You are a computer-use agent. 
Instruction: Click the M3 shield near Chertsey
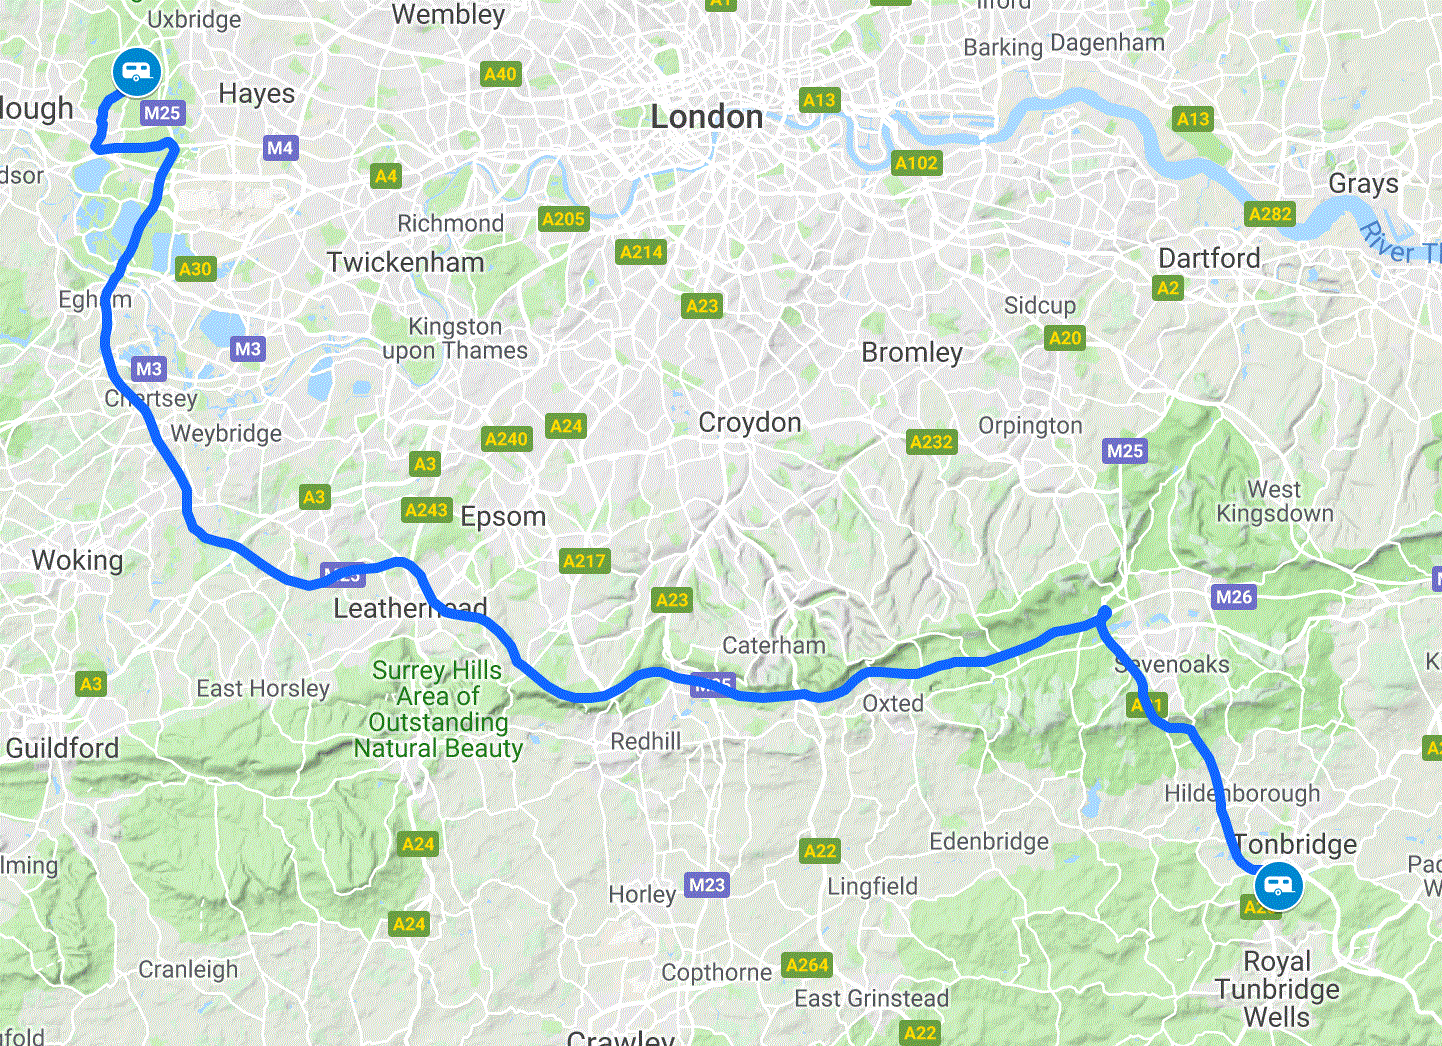click(149, 369)
